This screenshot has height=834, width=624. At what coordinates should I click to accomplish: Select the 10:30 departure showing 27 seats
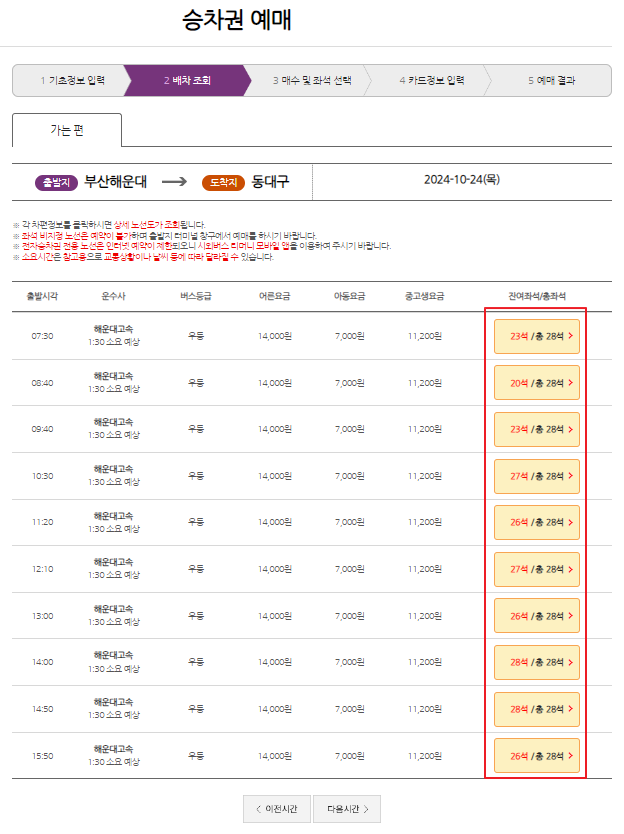point(536,477)
